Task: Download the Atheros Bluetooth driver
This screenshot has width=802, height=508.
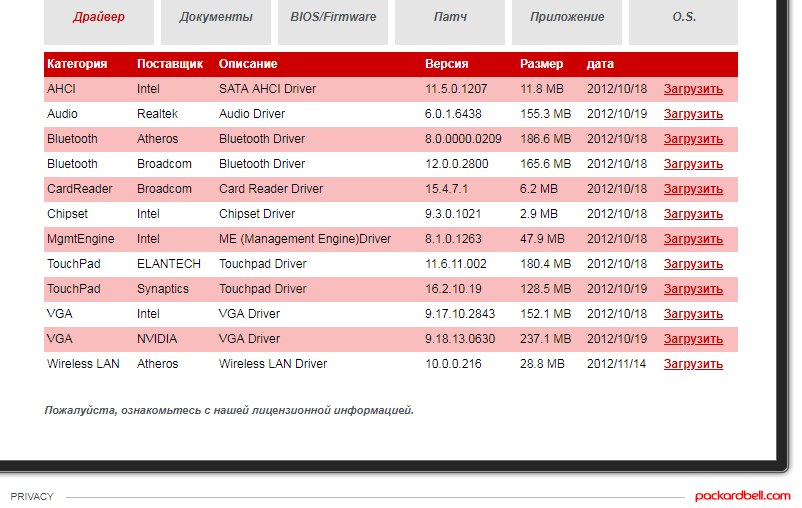Action: [693, 139]
